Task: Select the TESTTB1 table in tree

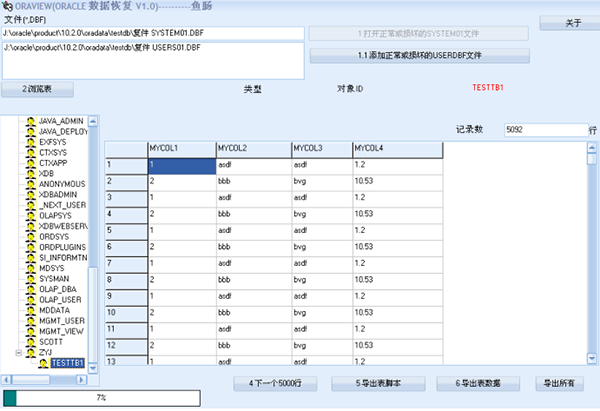Action: point(68,363)
